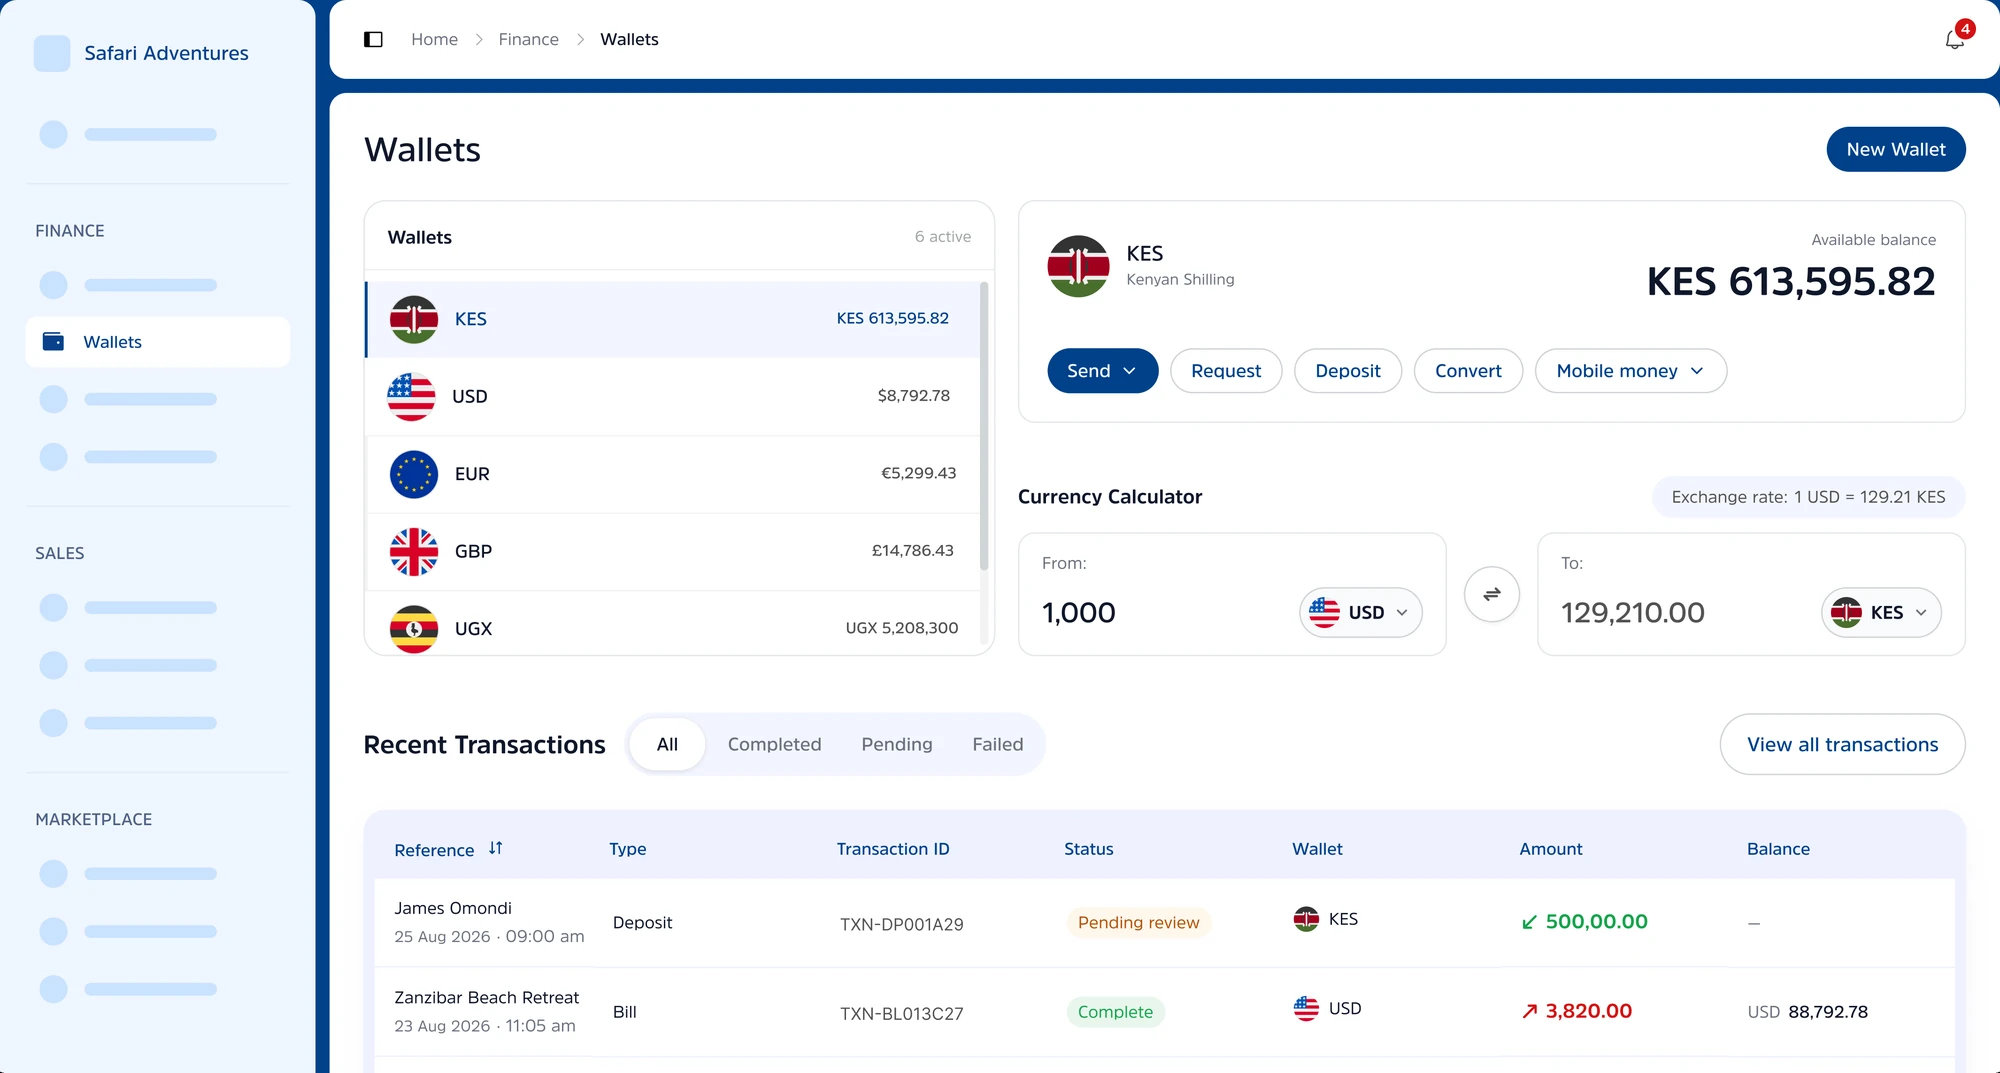
Task: Open View all transactions
Action: (1842, 744)
